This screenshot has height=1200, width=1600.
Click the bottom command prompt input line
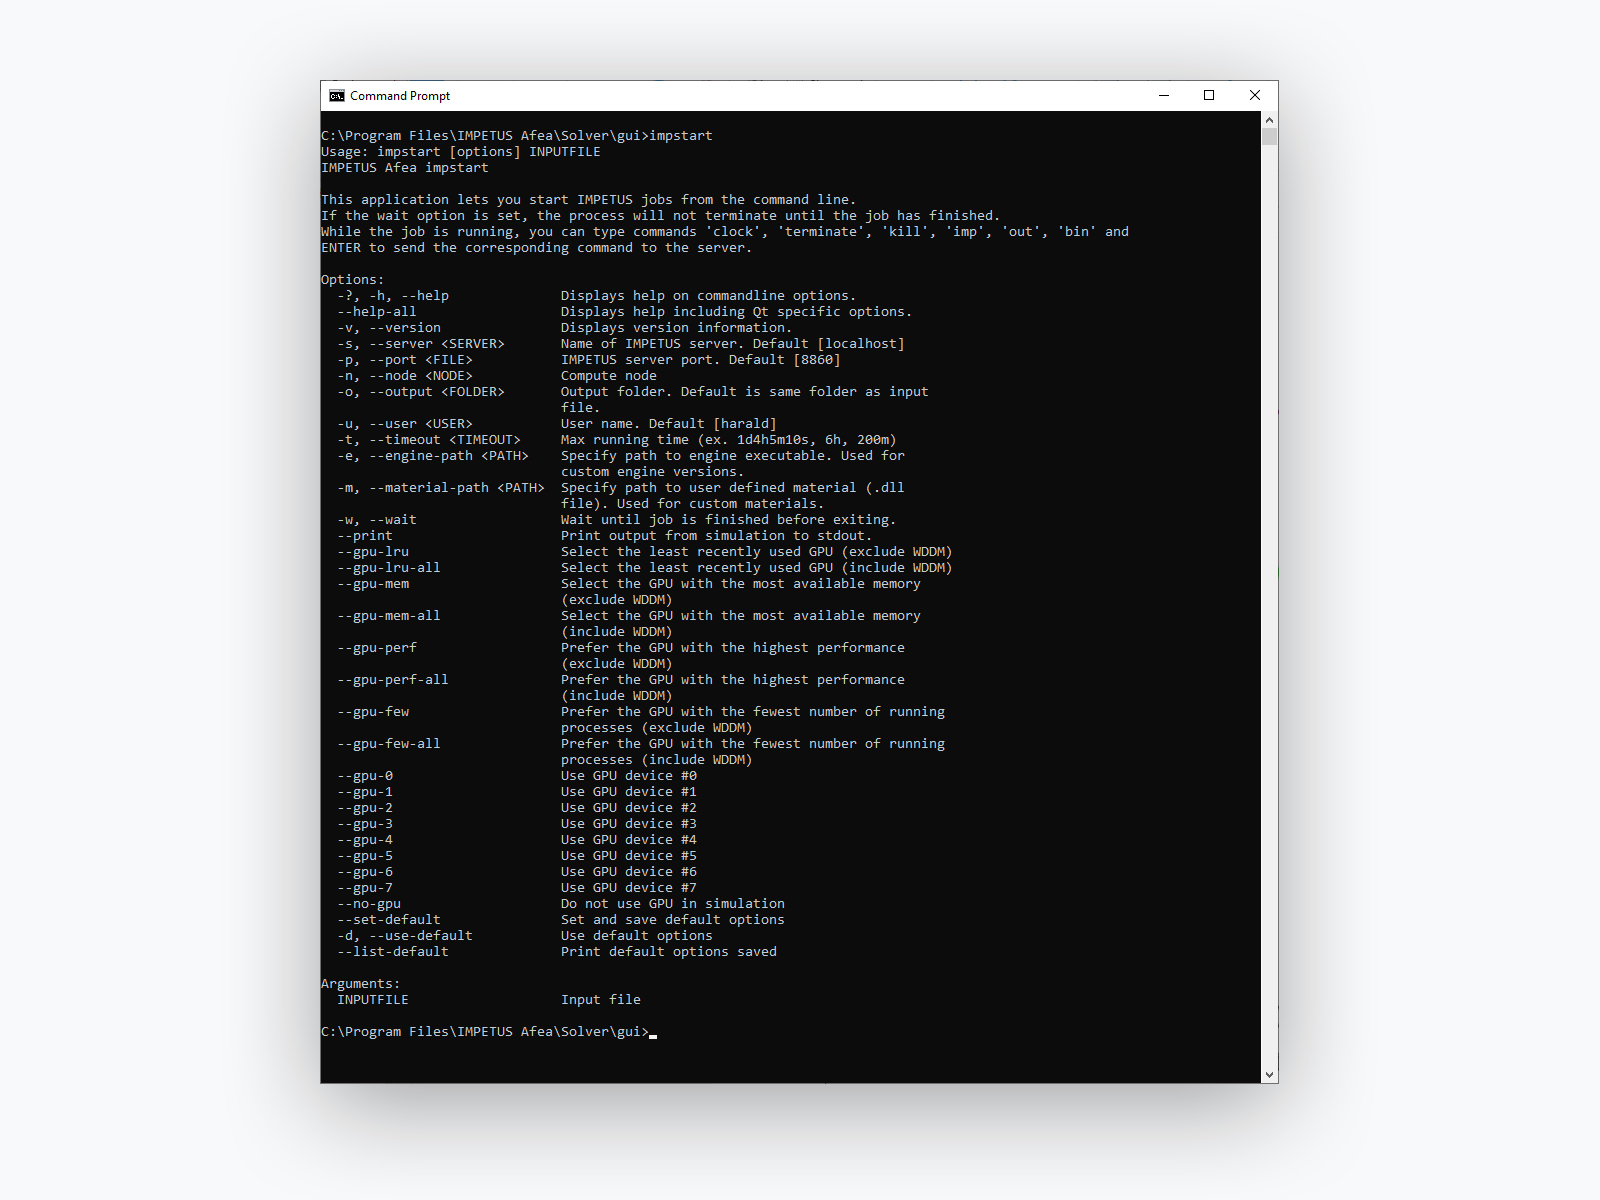(489, 1032)
